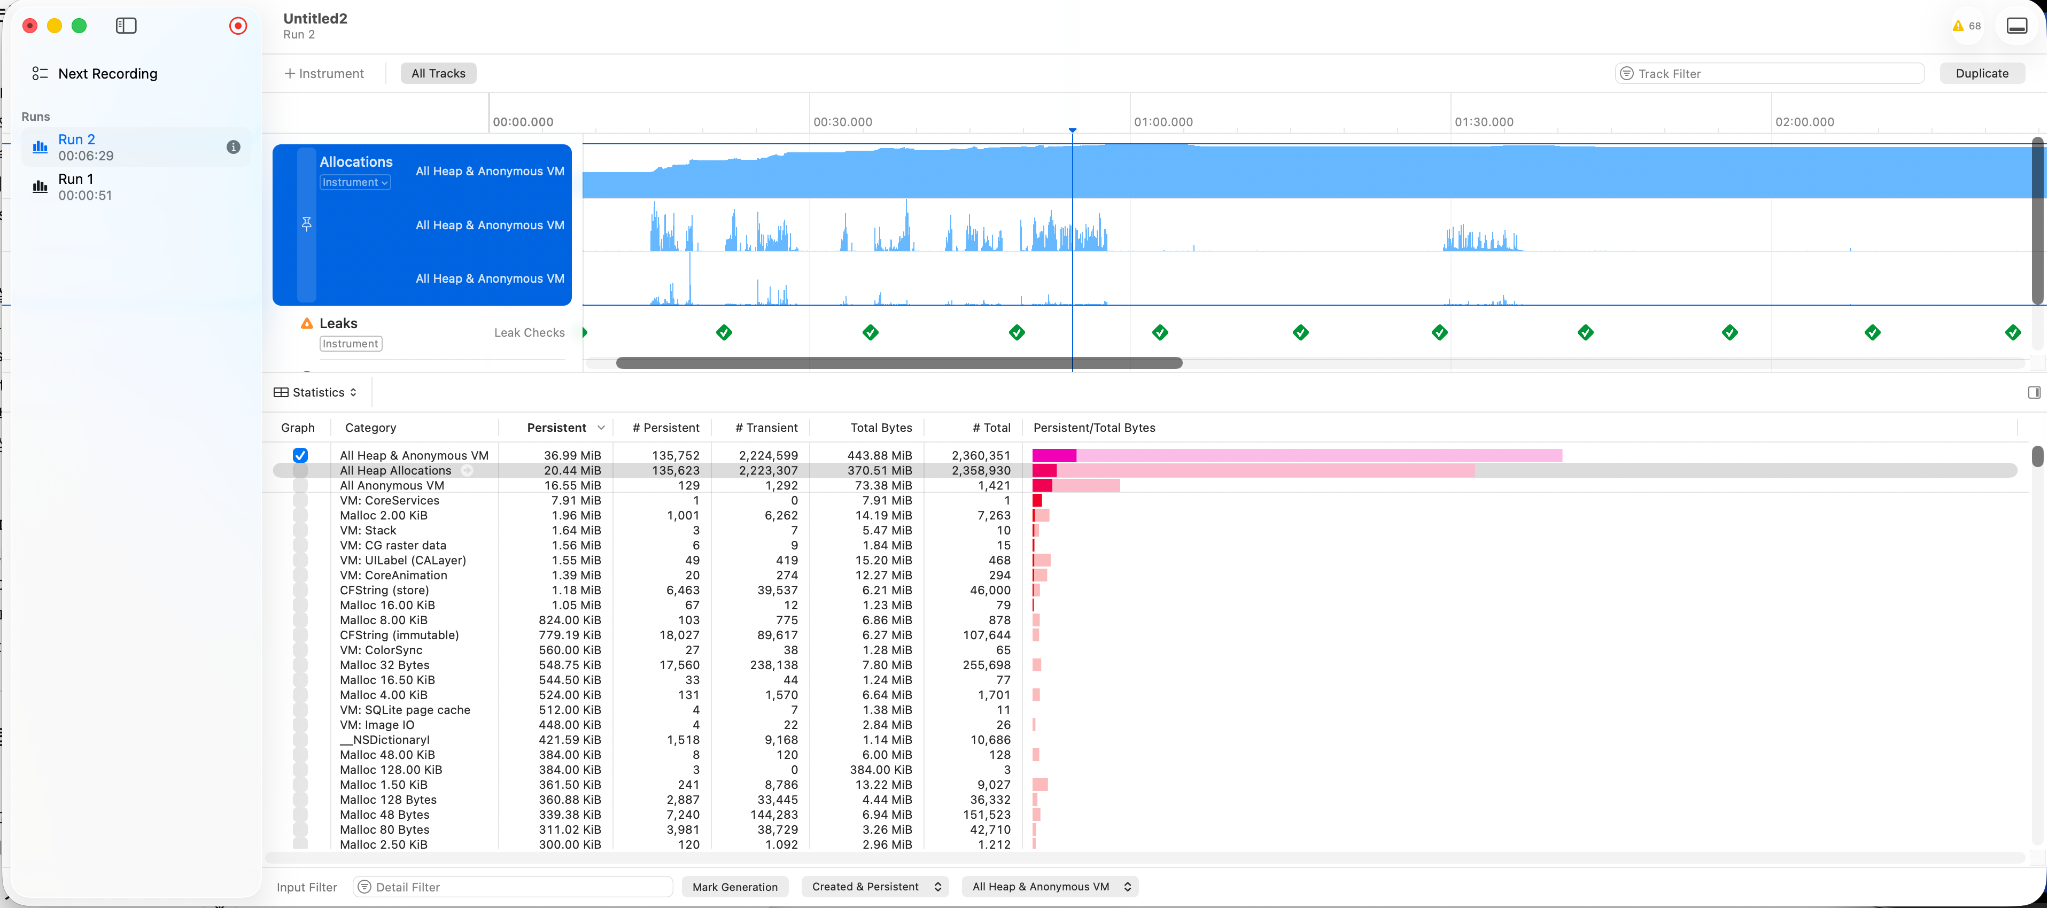This screenshot has height=908, width=2047.
Task: Click the + Instrument button
Action: point(324,73)
